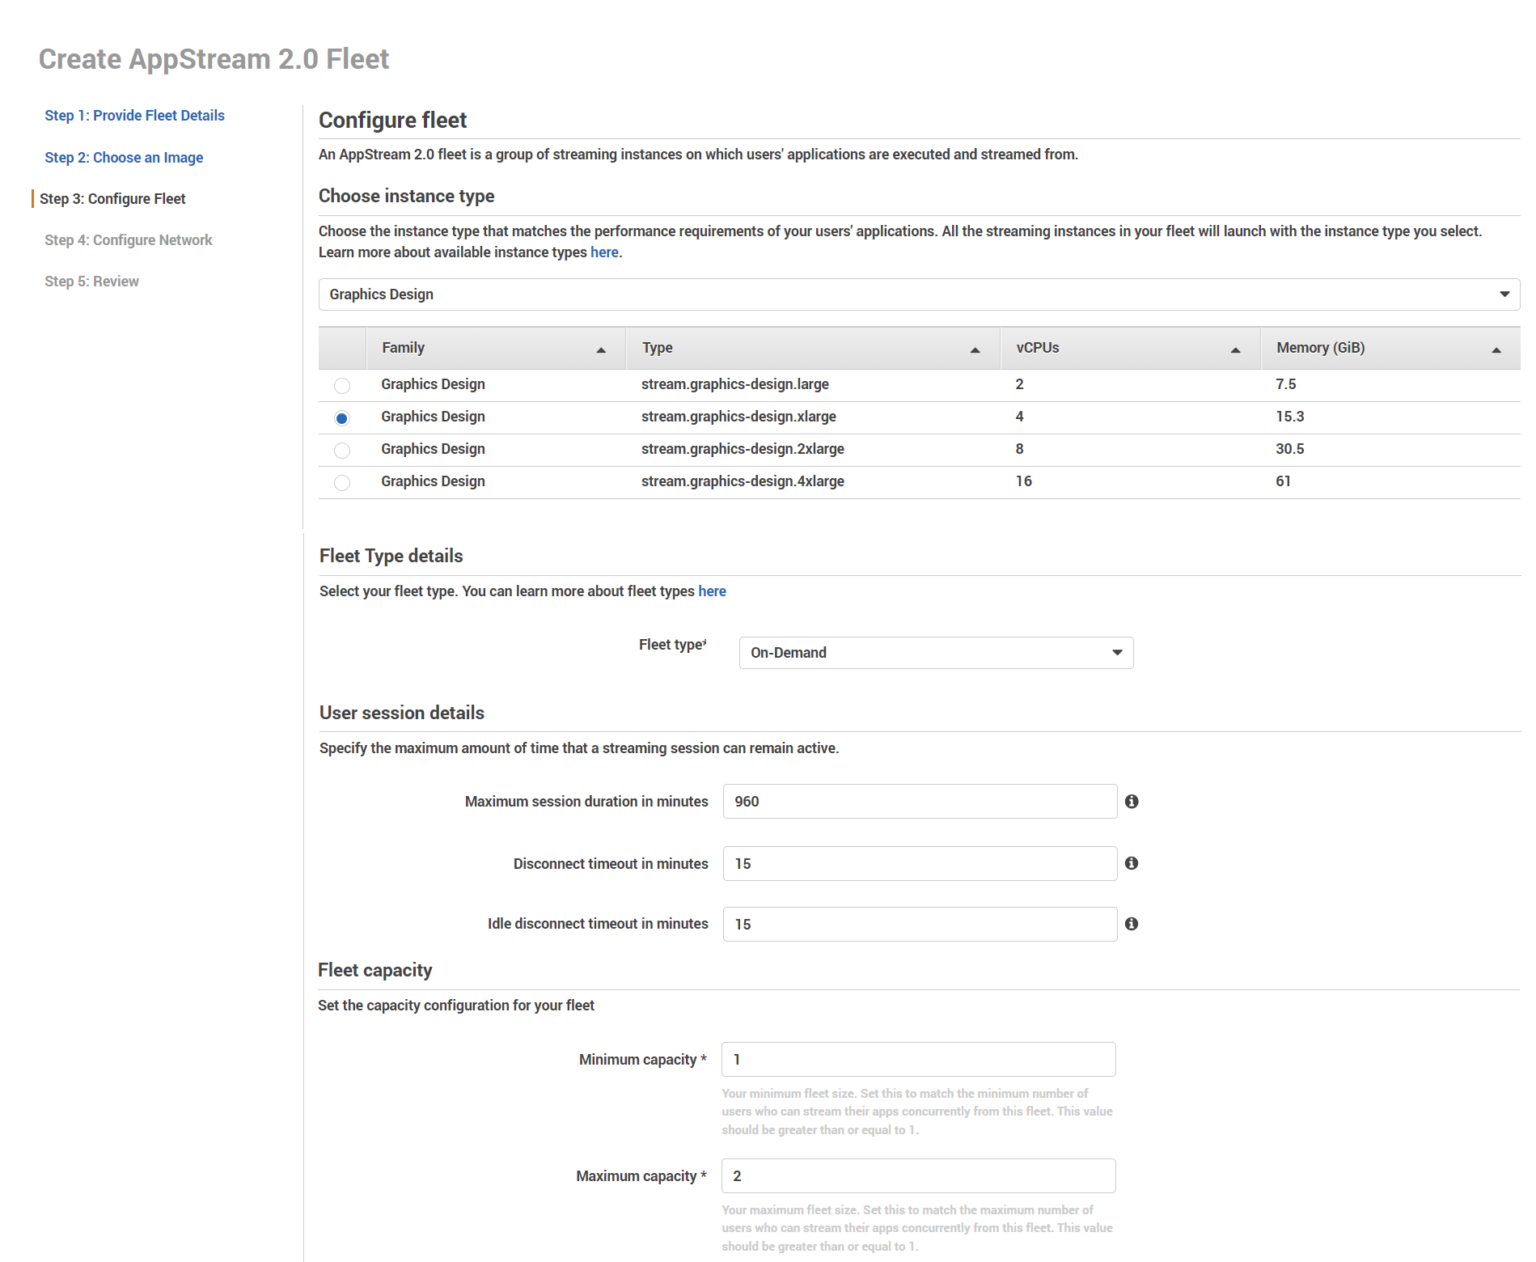Deselect xlarge by choosing the large radio button
The width and height of the screenshot is (1536, 1262).
pyautogui.click(x=342, y=385)
